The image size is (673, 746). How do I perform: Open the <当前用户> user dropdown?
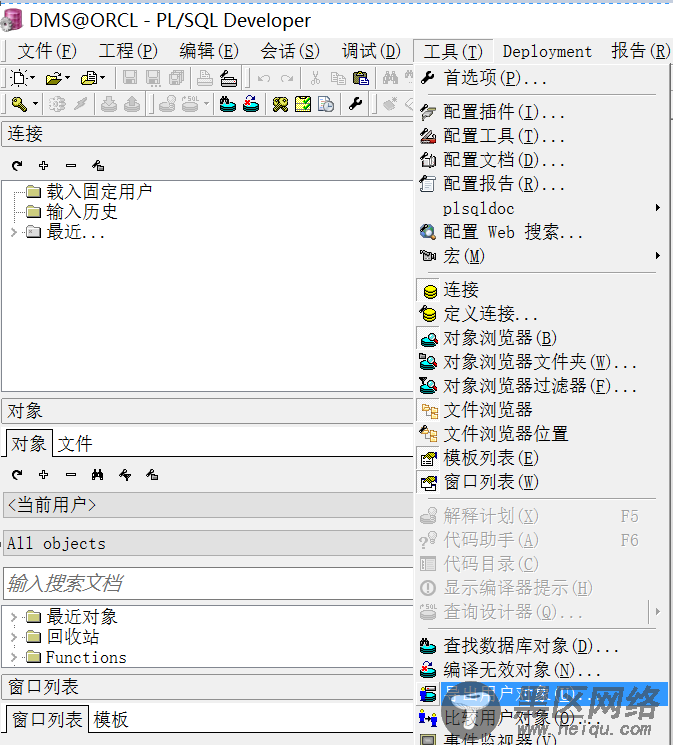point(208,505)
